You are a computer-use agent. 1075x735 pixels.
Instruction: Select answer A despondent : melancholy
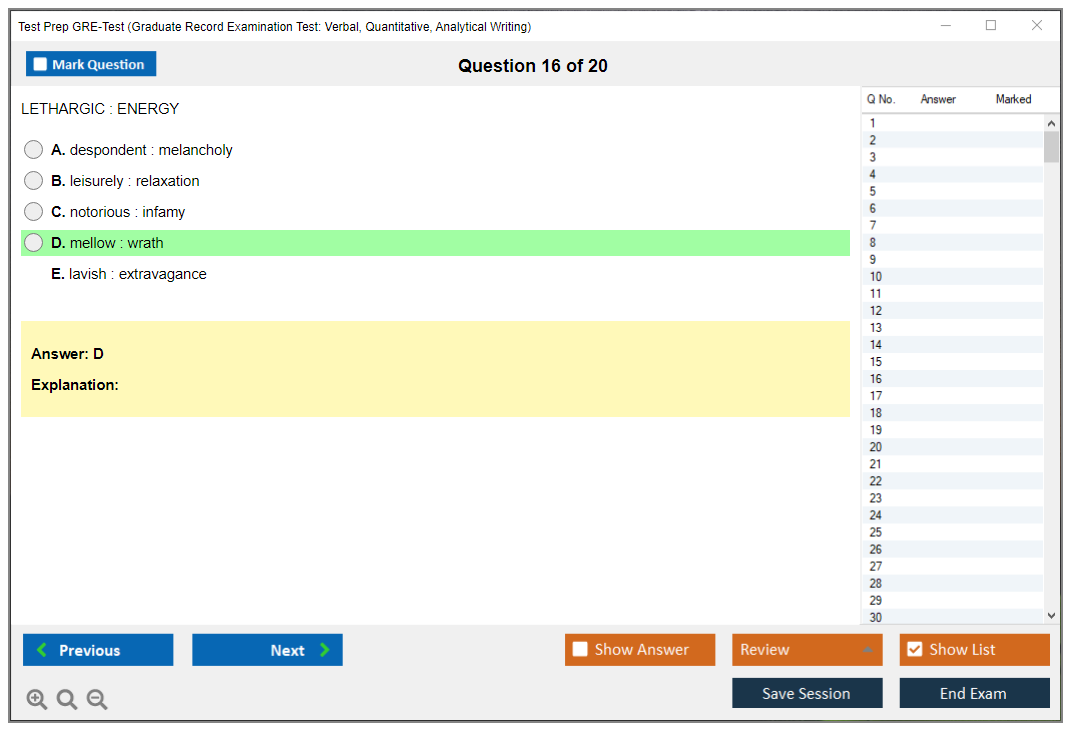[34, 150]
